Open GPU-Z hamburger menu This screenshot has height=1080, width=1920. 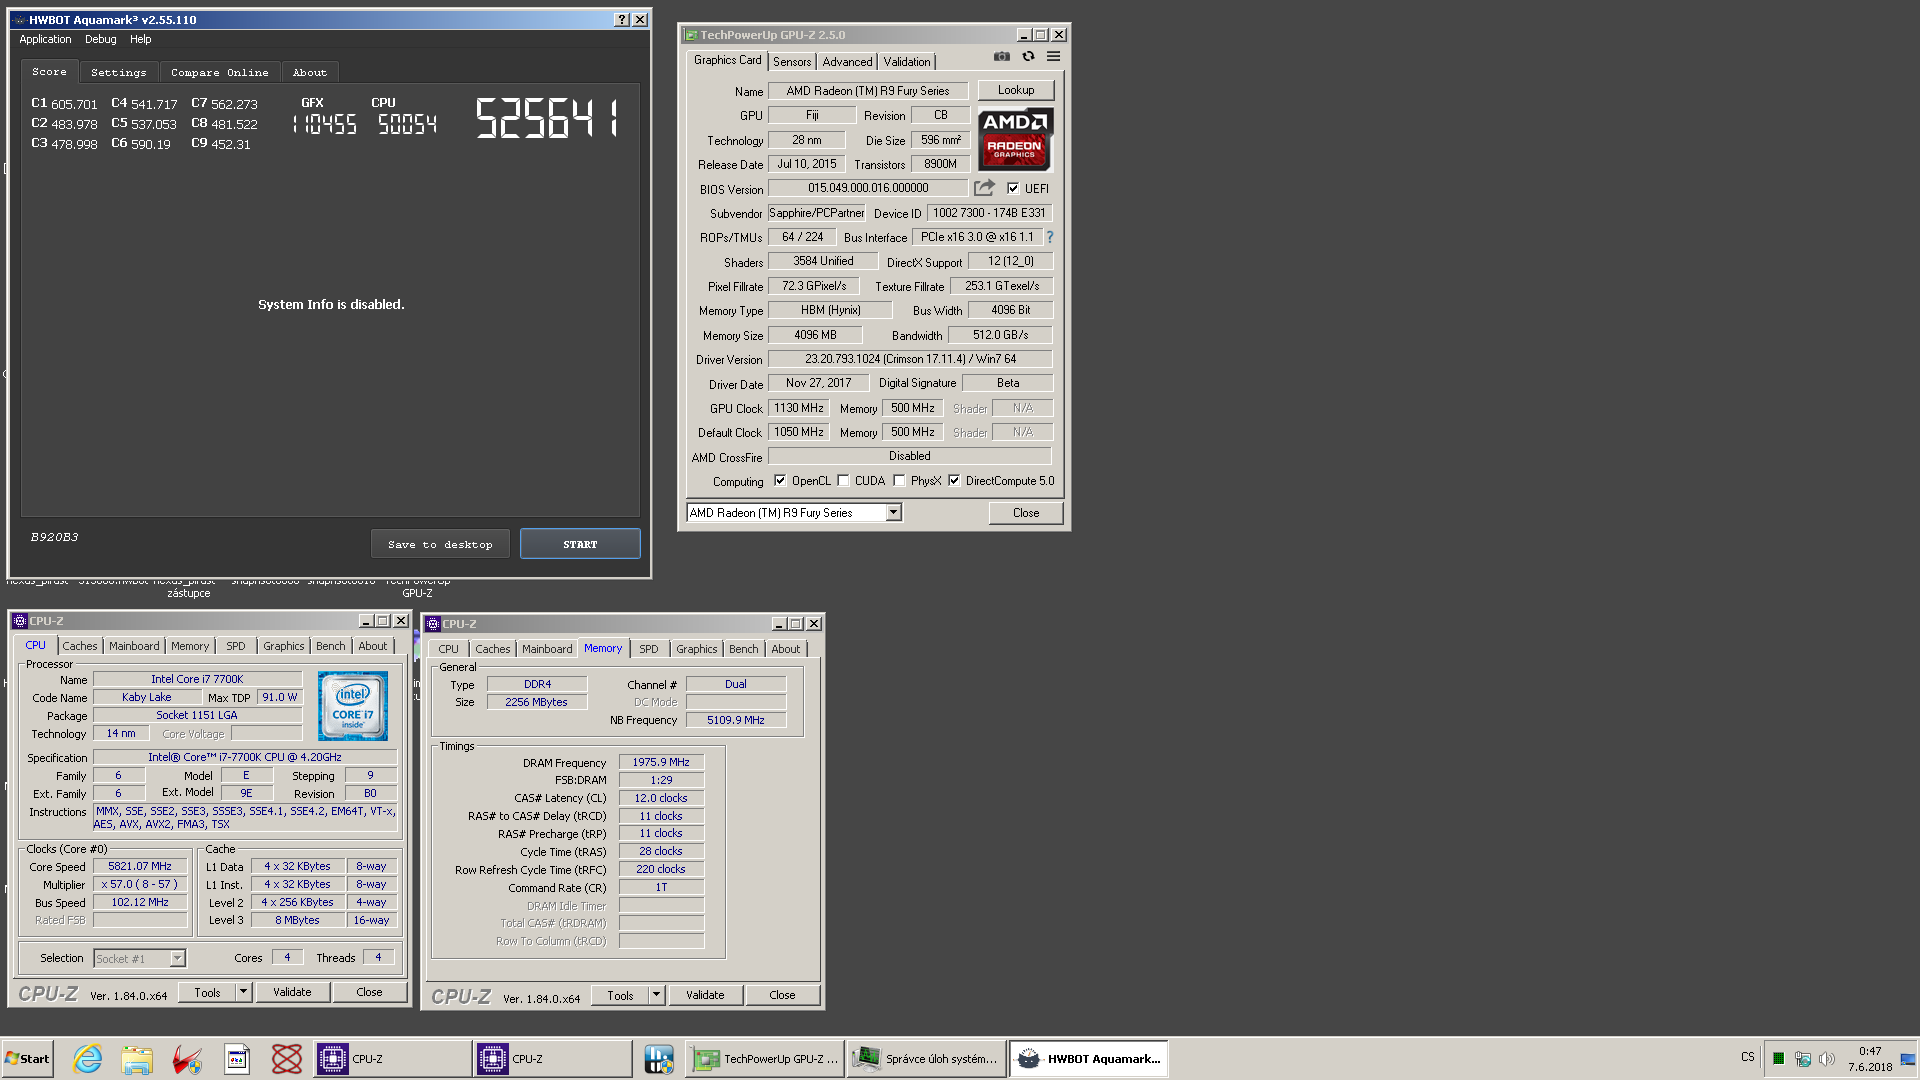(1053, 57)
